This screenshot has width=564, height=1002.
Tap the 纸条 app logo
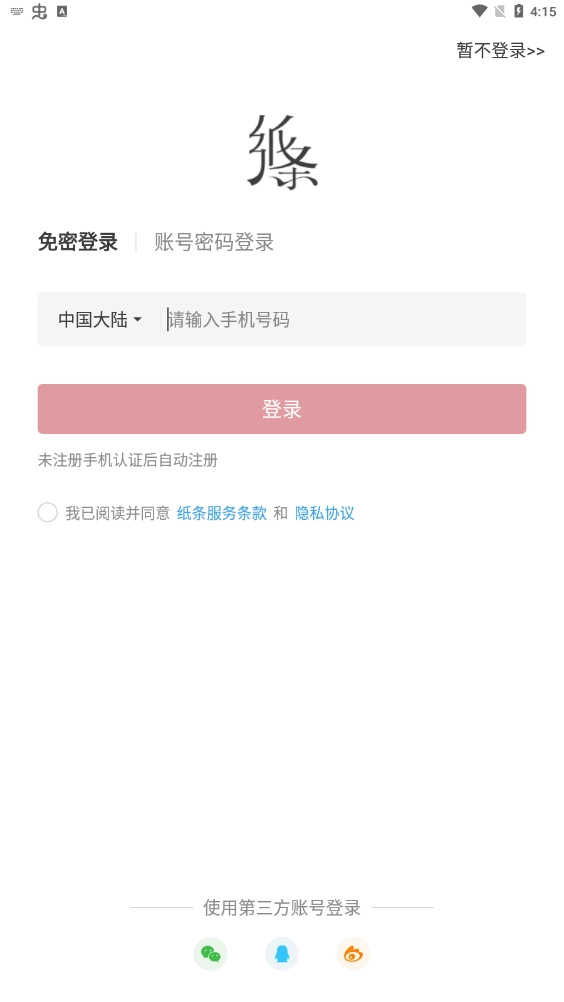(282, 152)
